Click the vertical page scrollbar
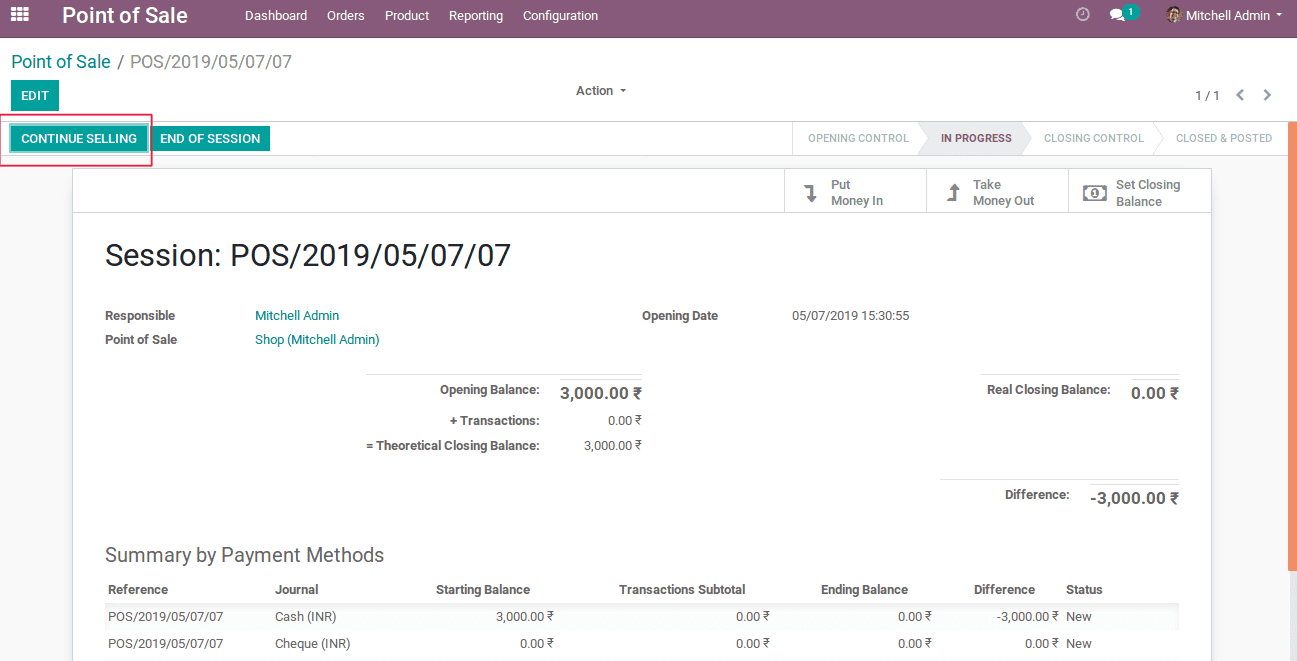This screenshot has width=1297, height=661. pyautogui.click(x=1292, y=345)
